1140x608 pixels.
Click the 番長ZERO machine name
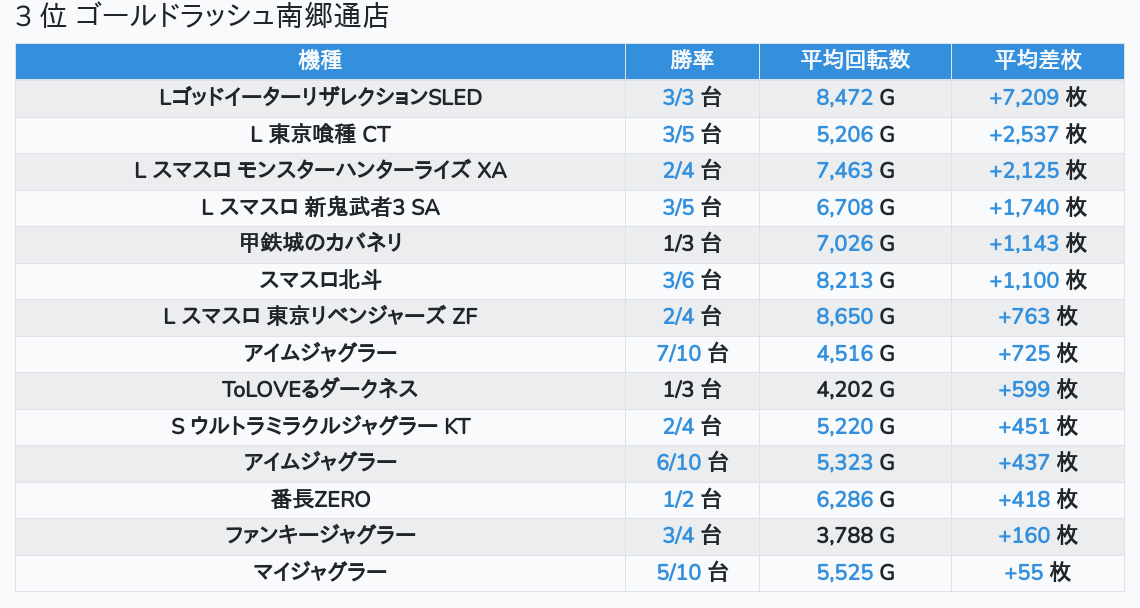tap(320, 500)
